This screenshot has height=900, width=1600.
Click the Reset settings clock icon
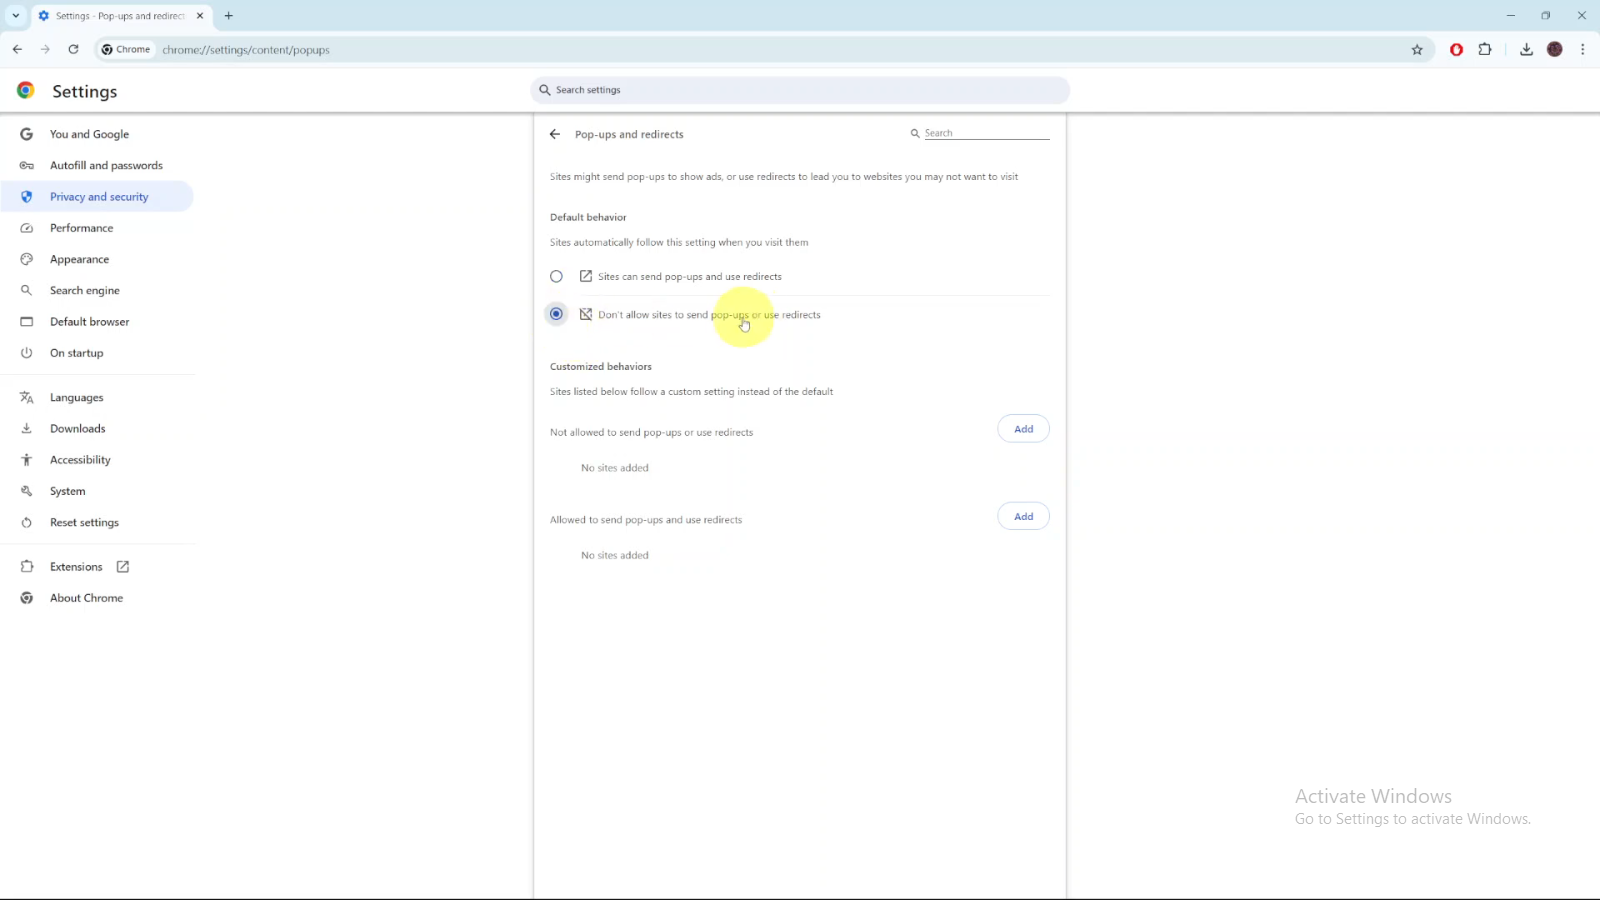(27, 523)
